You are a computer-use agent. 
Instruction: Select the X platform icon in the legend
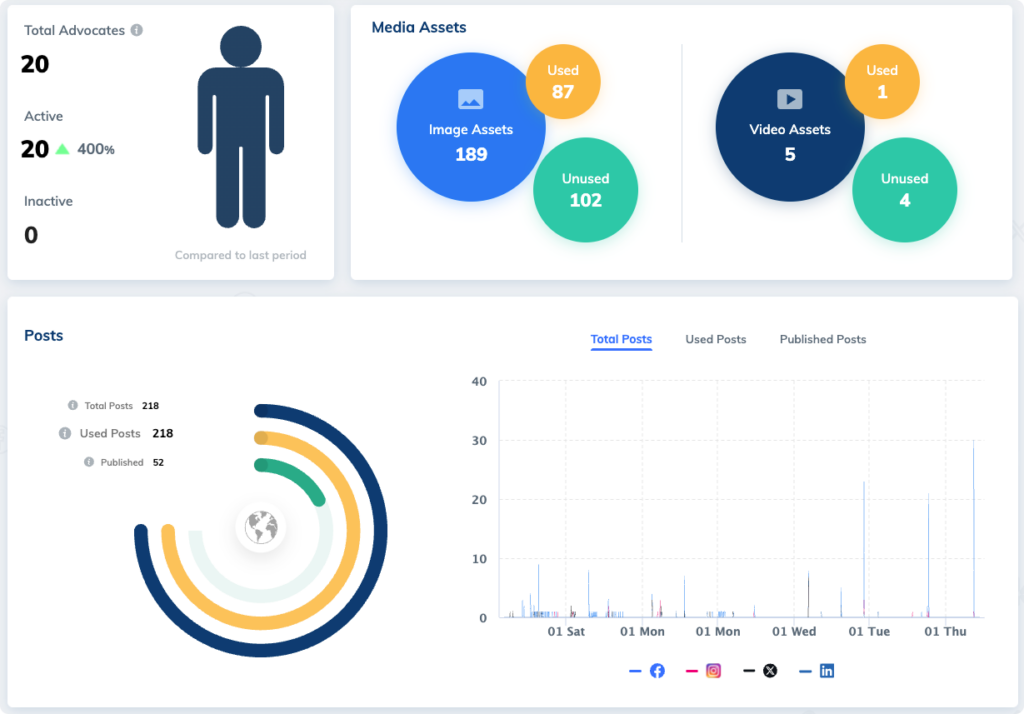[769, 670]
